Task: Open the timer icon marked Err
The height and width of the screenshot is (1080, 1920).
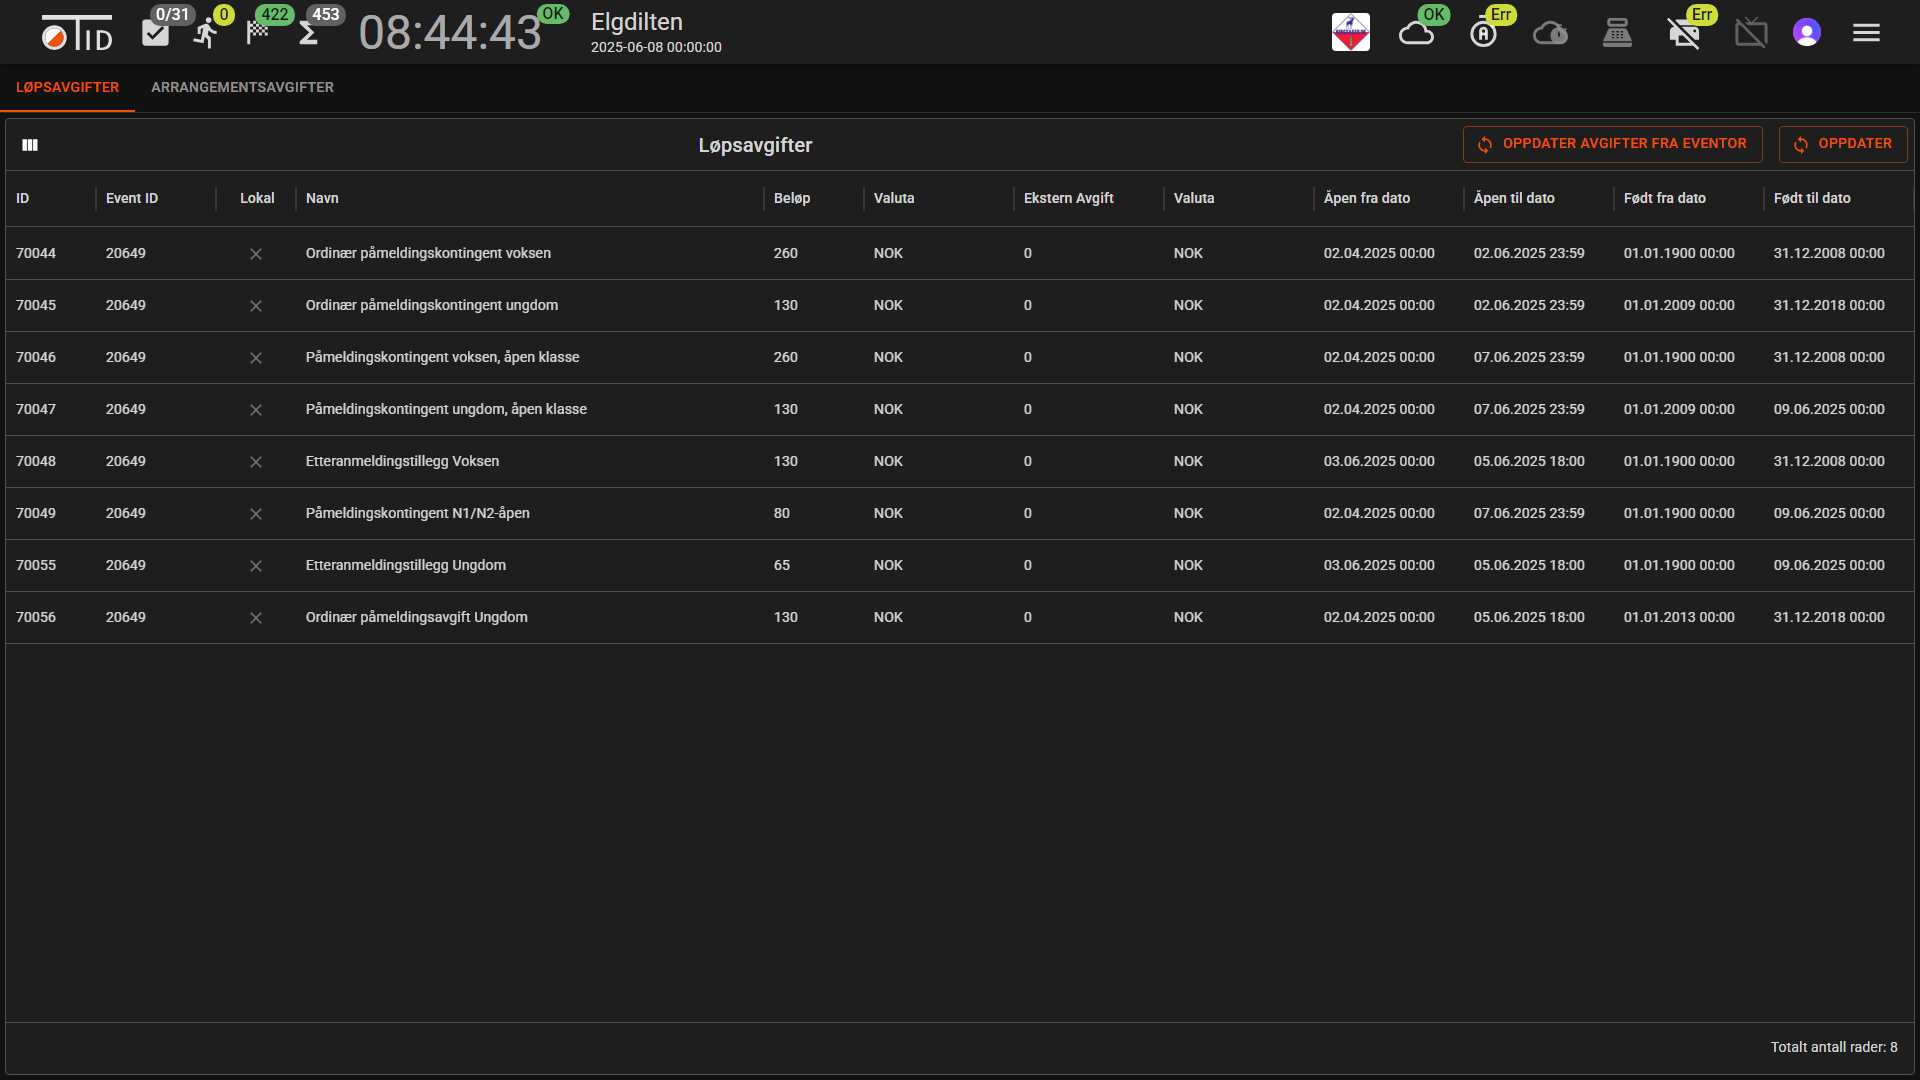Action: [x=1483, y=33]
